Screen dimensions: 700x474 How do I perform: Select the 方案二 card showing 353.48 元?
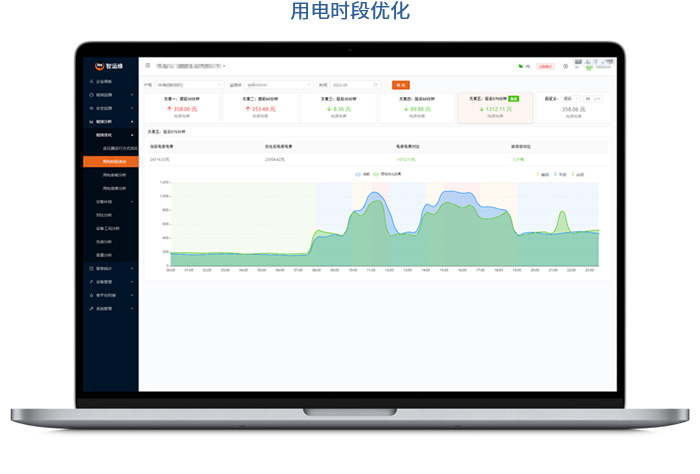click(x=260, y=108)
